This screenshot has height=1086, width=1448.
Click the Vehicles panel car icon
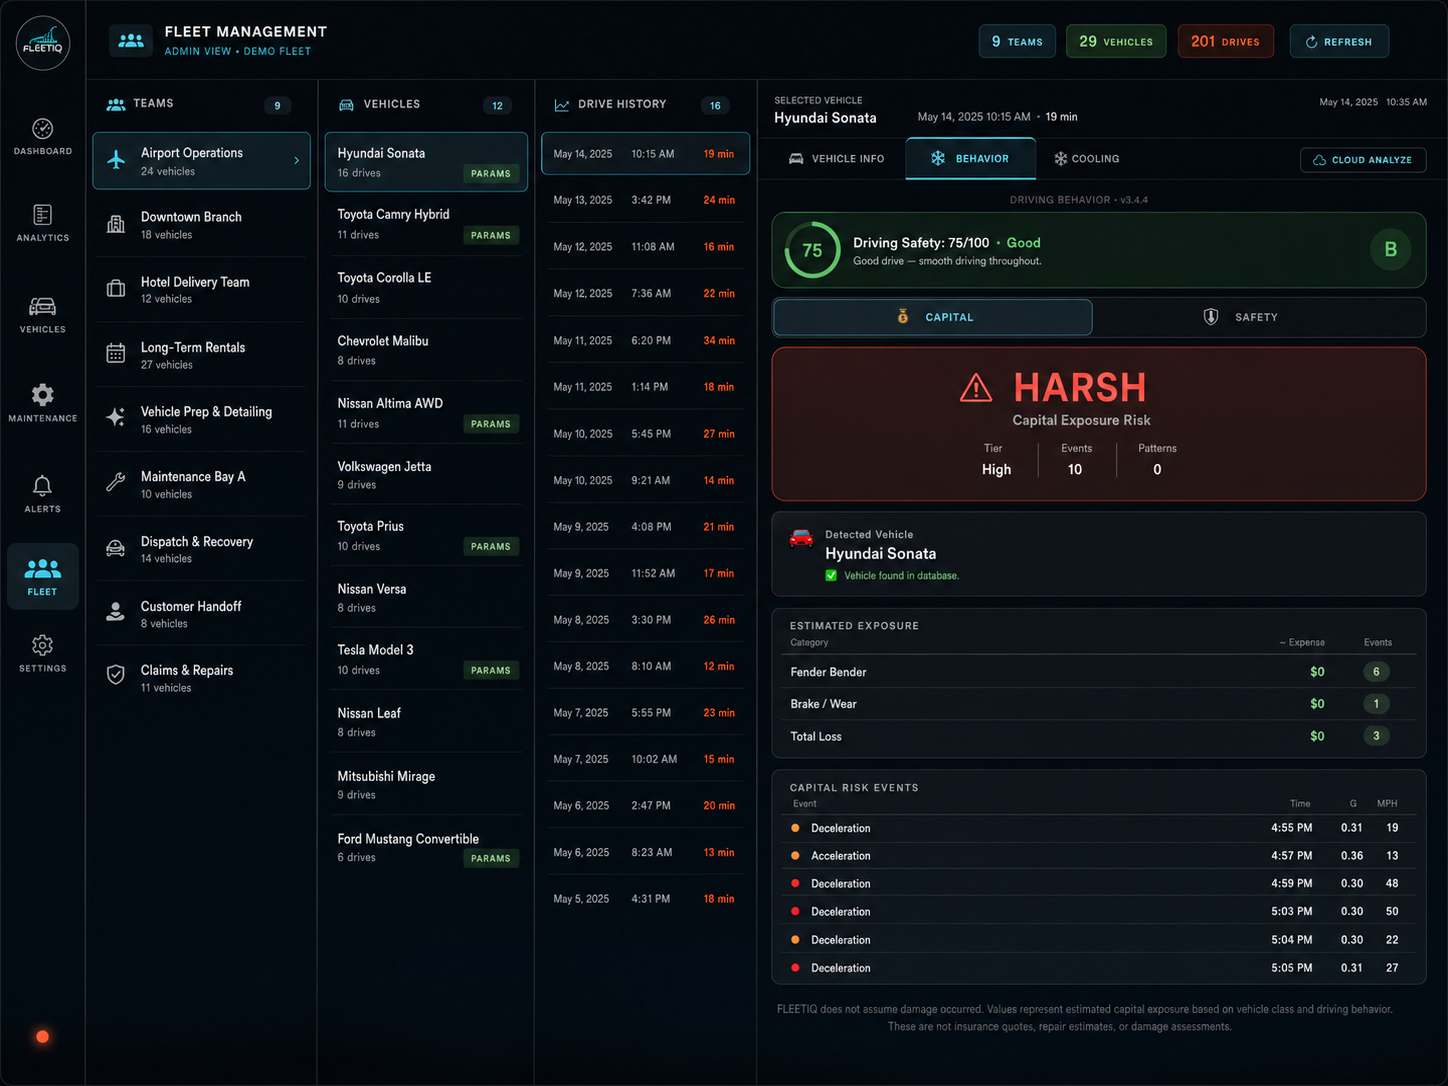coord(346,105)
